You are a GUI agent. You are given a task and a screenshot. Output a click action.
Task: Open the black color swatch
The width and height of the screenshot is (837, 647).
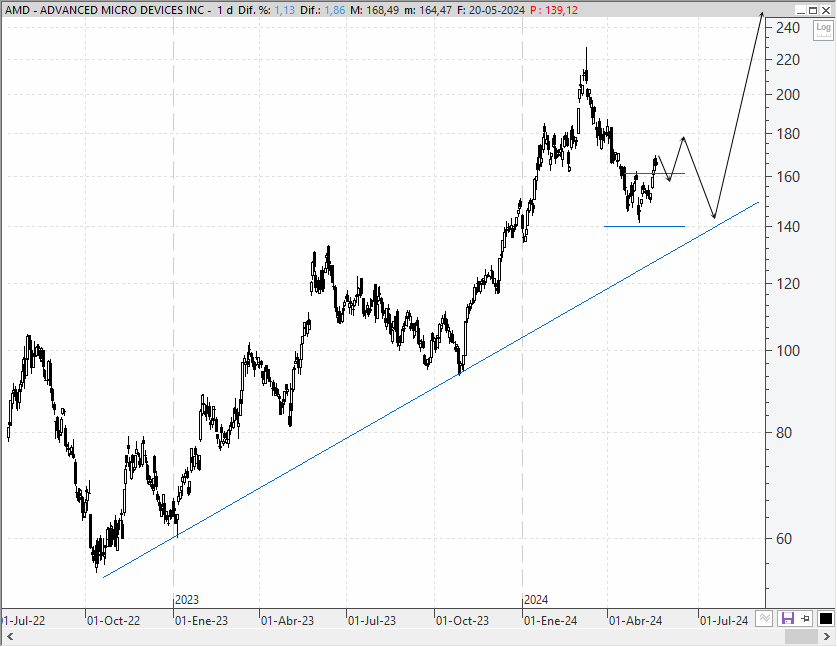[825, 619]
